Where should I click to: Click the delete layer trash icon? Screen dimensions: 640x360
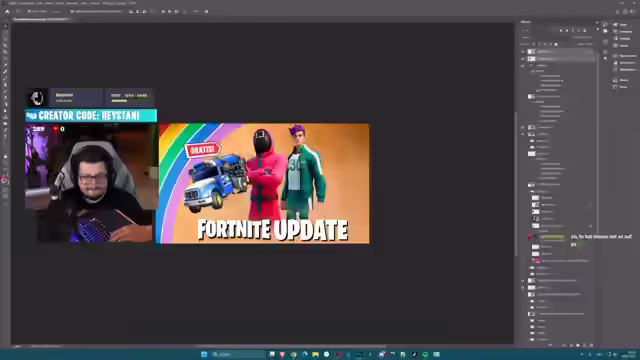[x=591, y=345]
